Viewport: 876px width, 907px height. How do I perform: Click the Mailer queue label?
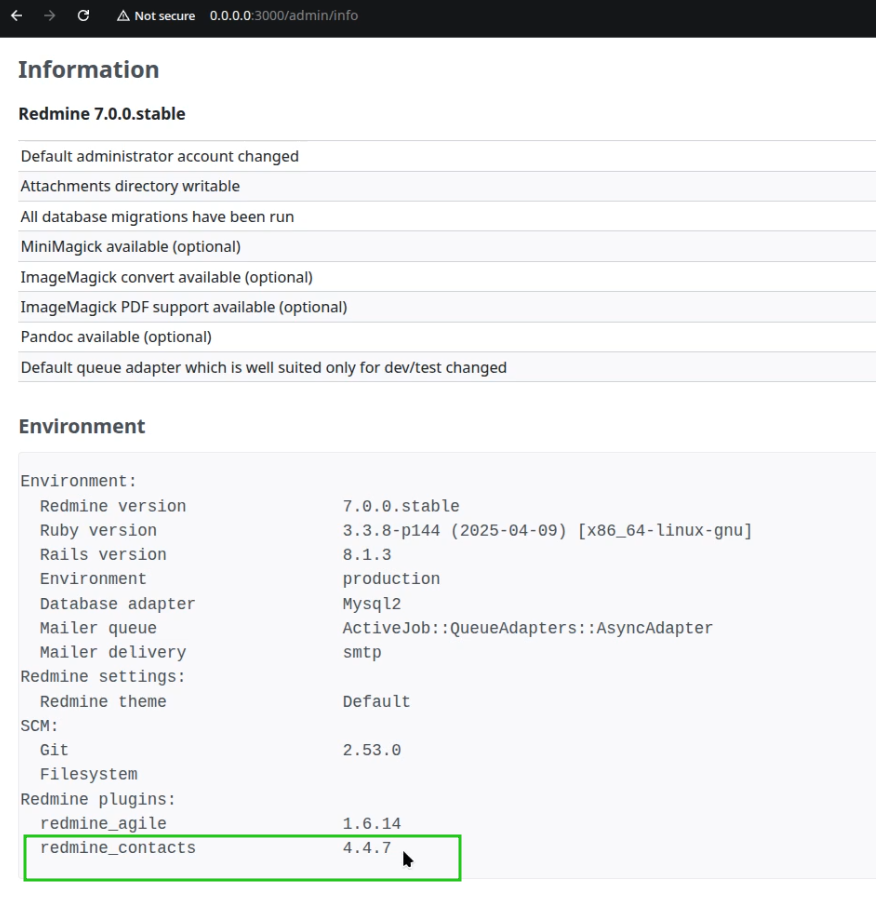pyautogui.click(x=98, y=628)
